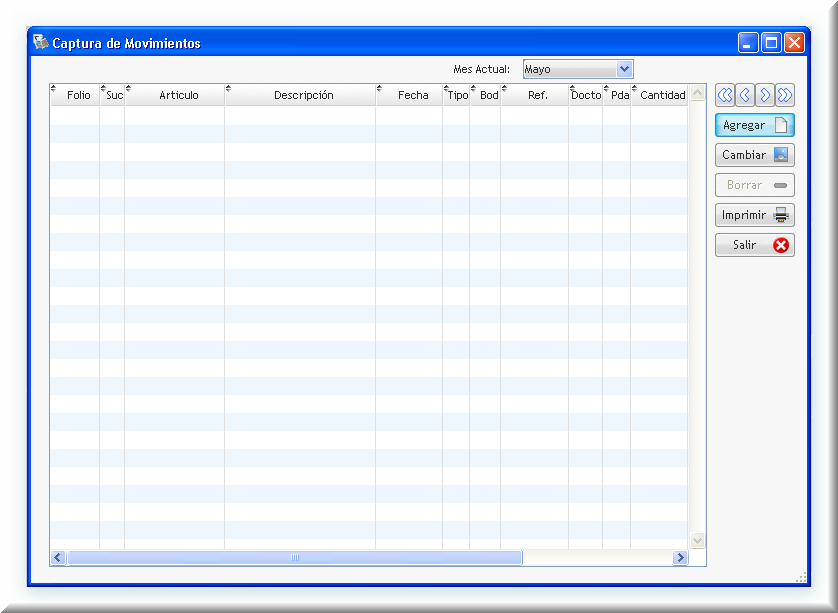838x613 pixels.
Task: Go to last record navigation button
Action: pyautogui.click(x=785, y=95)
